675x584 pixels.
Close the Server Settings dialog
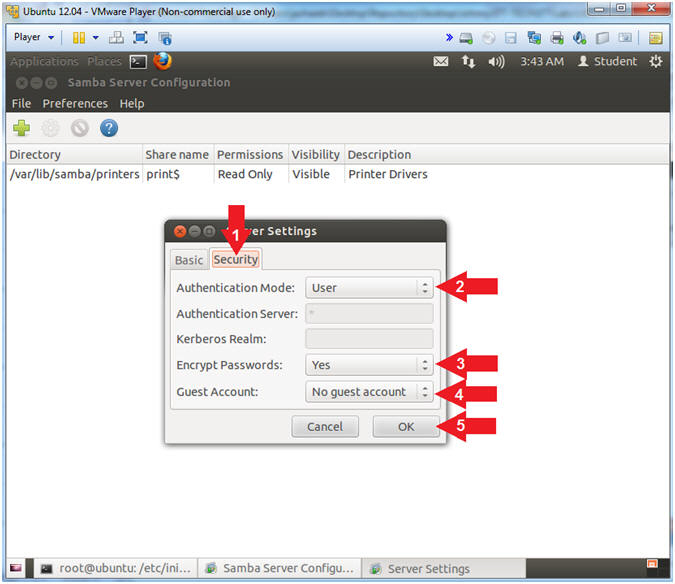(180, 232)
